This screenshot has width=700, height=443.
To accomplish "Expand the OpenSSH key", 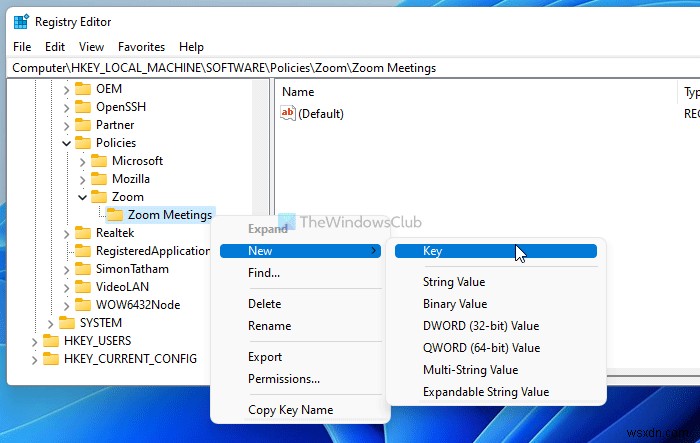I will pyautogui.click(x=66, y=108).
